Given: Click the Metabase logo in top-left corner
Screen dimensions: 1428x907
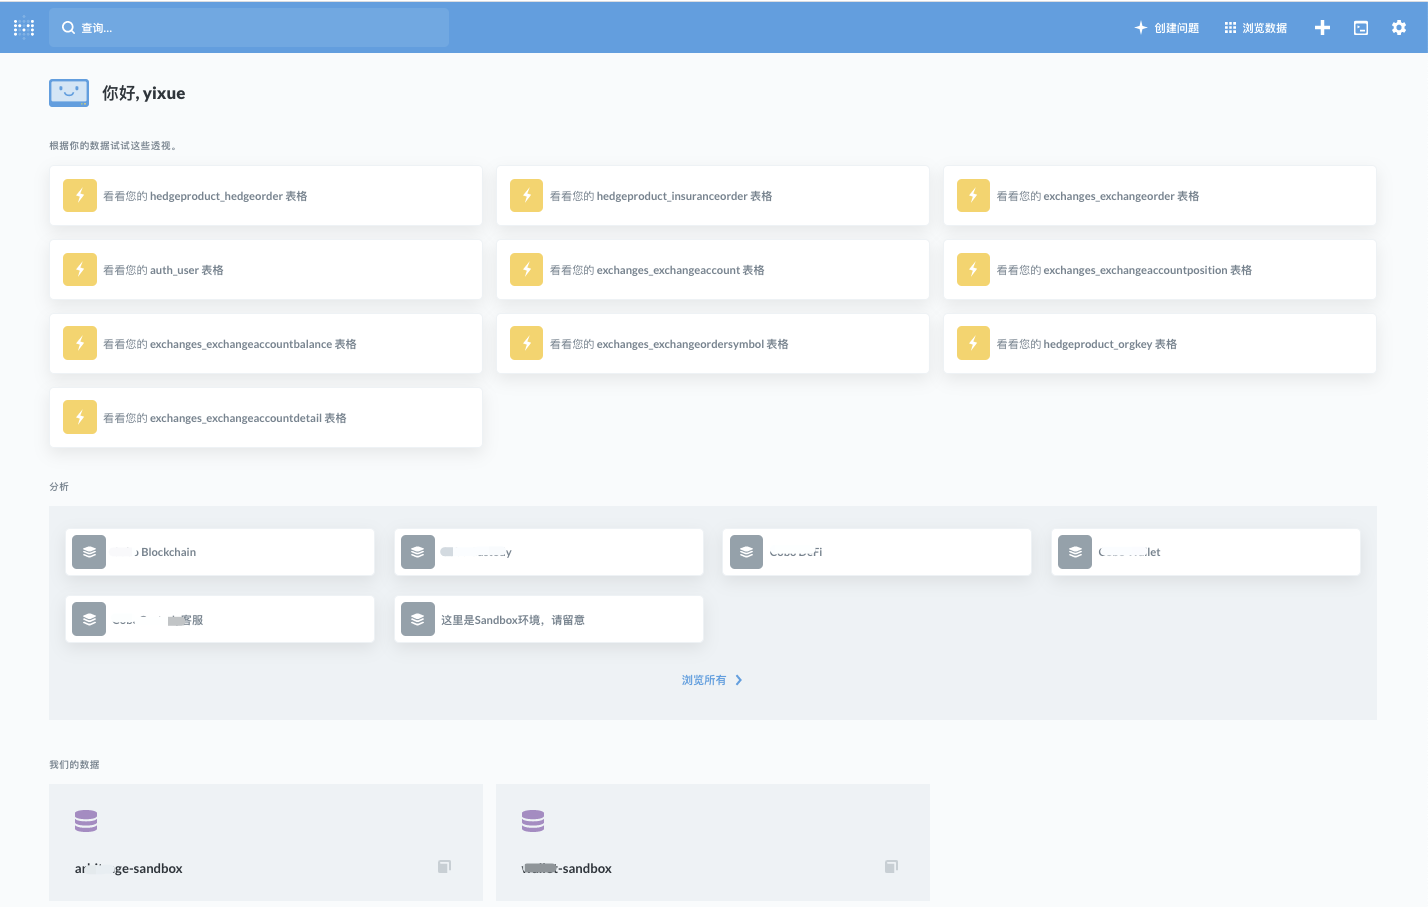Looking at the screenshot, I should click(22, 27).
